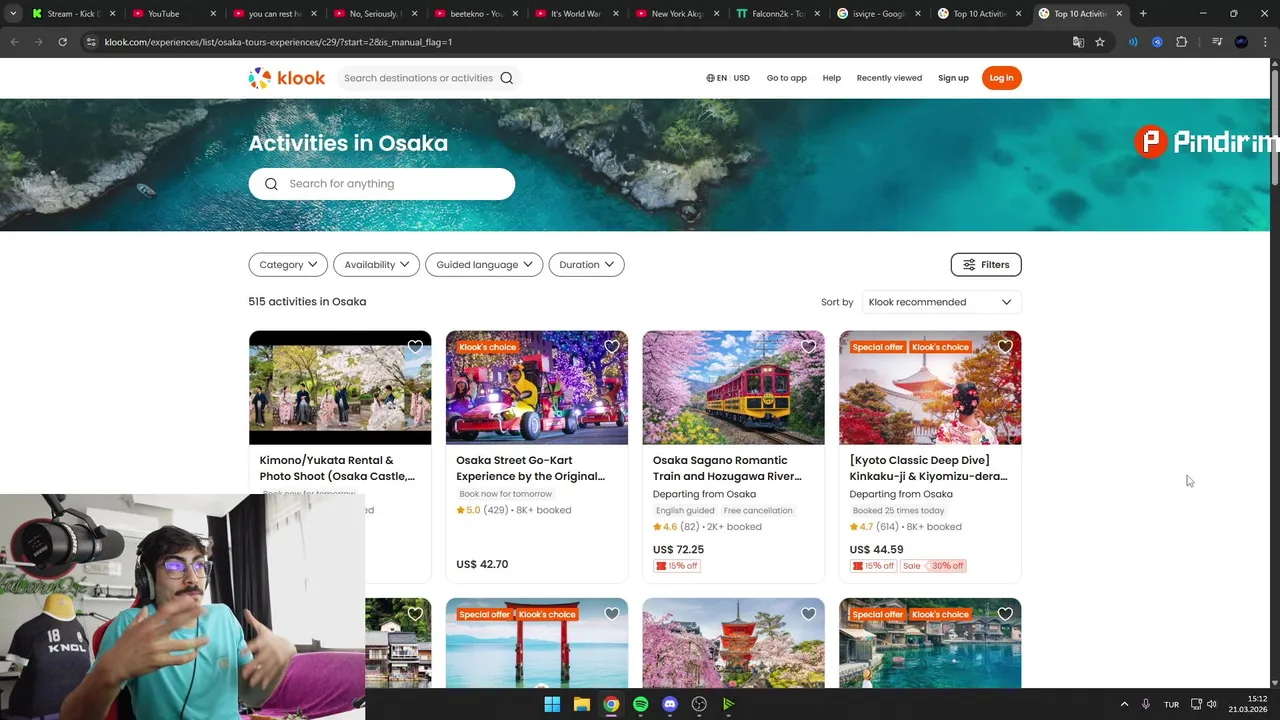Switch to the It's World War tab
The height and width of the screenshot is (720, 1280).
pyautogui.click(x=575, y=14)
